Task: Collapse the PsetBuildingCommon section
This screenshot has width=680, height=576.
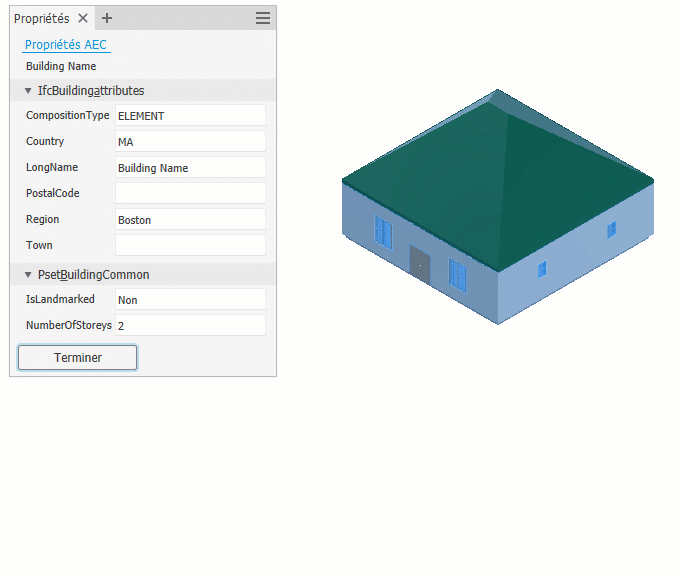Action: coord(28,275)
